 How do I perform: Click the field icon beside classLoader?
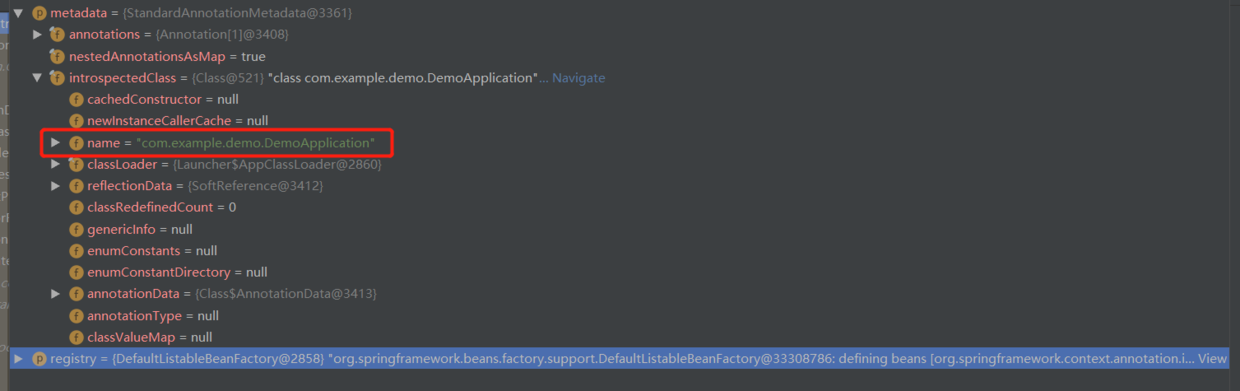pyautogui.click(x=76, y=164)
